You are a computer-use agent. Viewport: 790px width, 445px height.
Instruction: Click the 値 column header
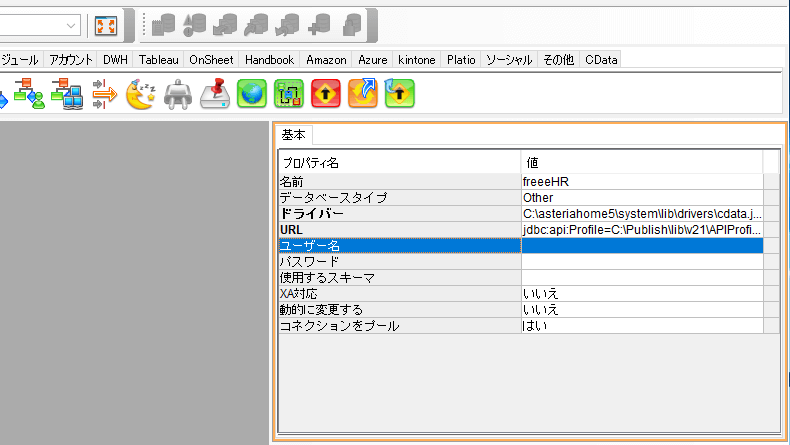[x=642, y=163]
